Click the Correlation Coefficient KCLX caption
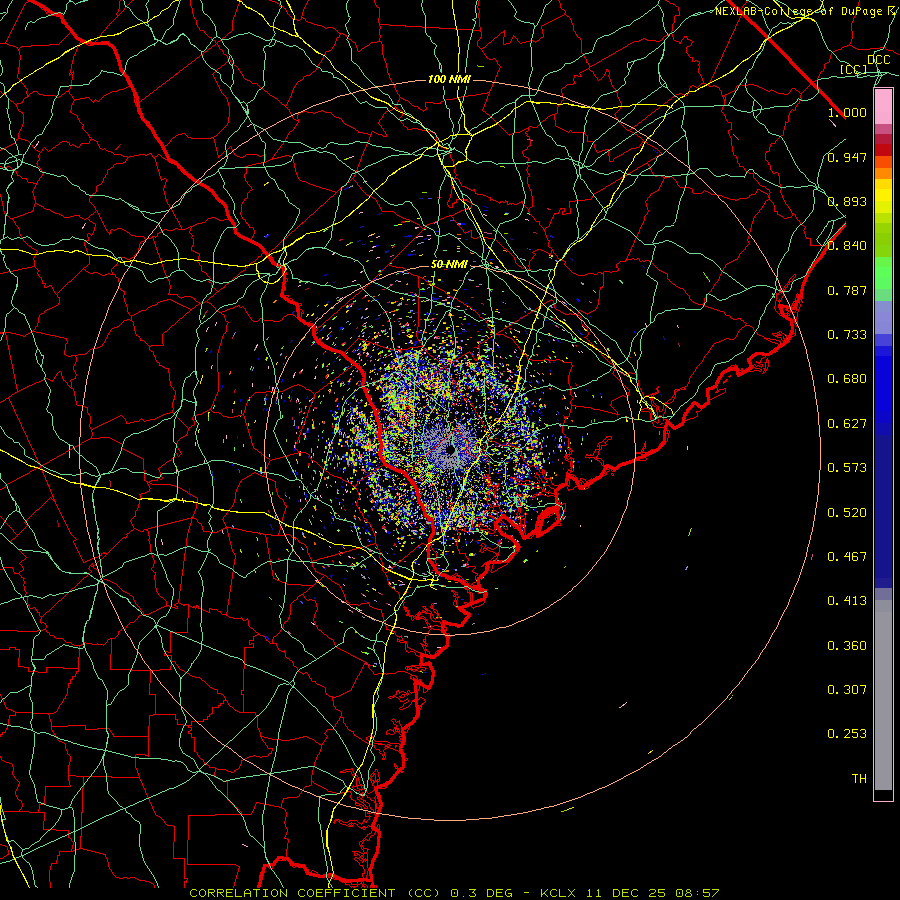Viewport: 900px width, 900px height. (454, 893)
